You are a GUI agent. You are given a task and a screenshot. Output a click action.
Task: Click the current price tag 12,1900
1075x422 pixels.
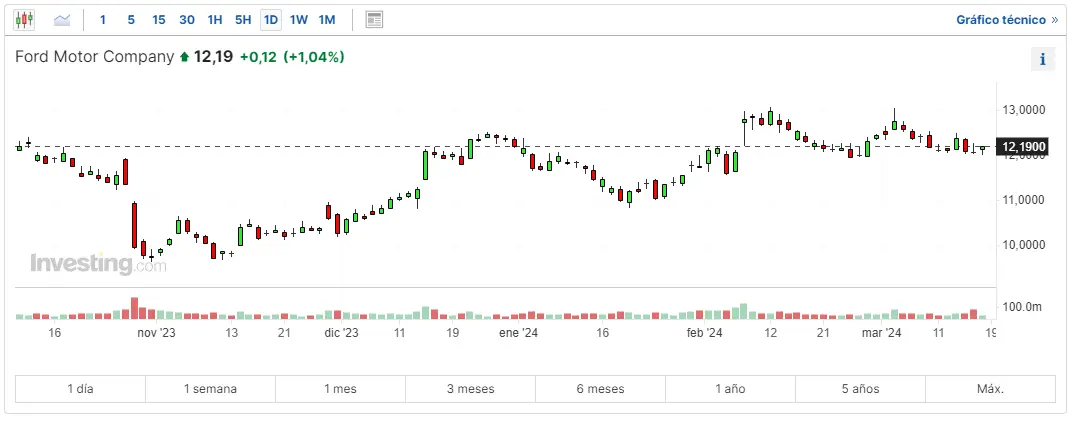point(1023,147)
